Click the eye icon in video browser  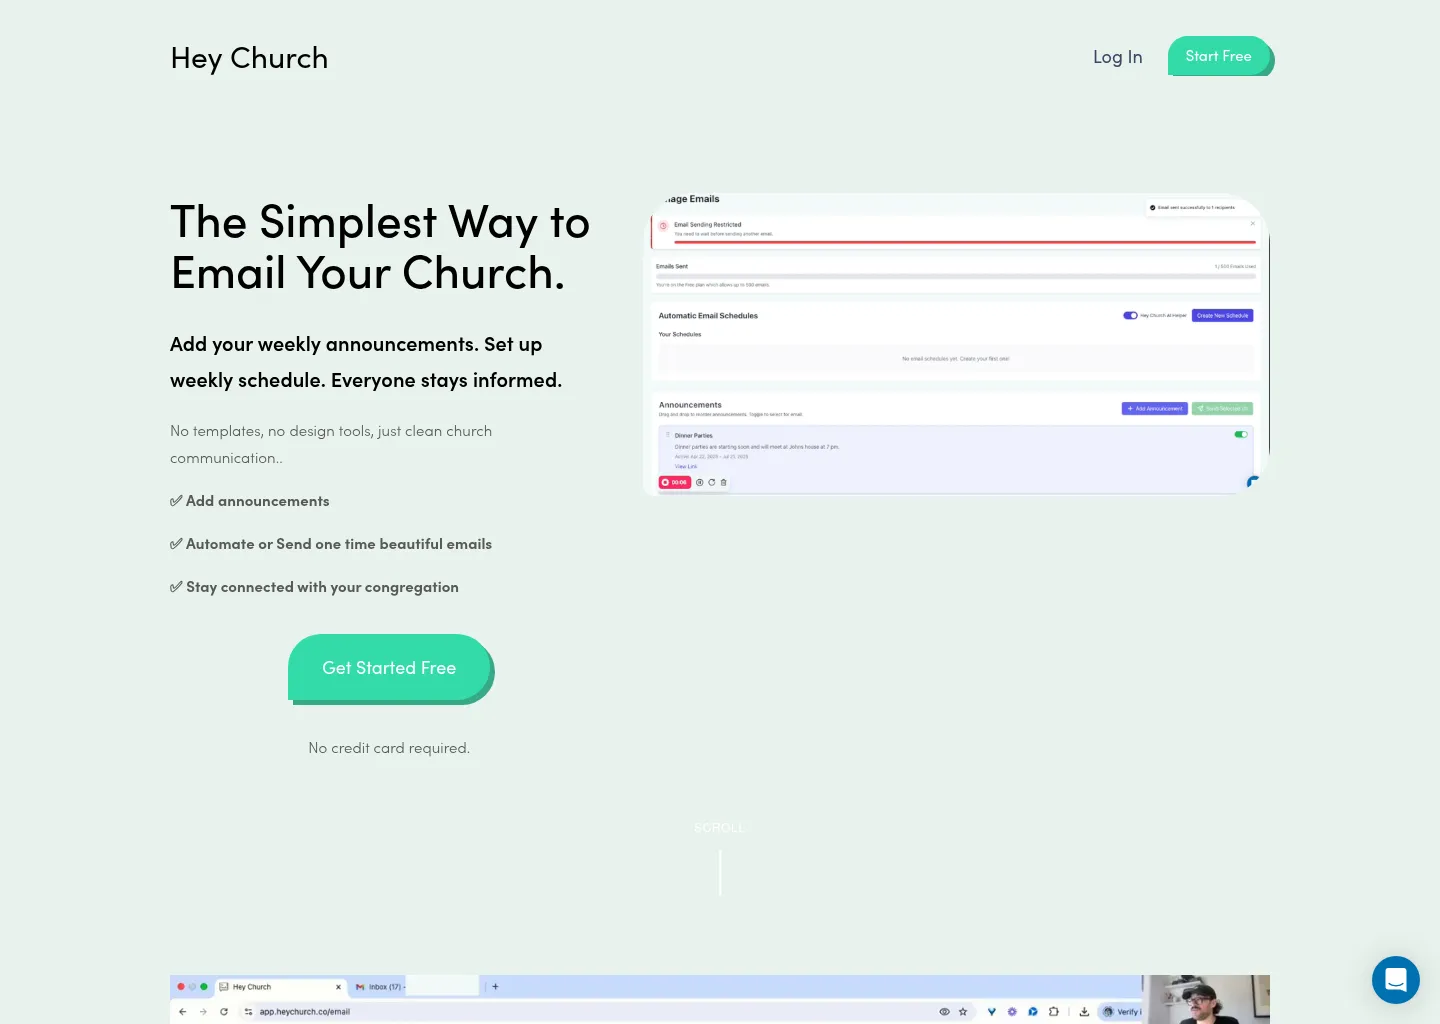pyautogui.click(x=944, y=1011)
